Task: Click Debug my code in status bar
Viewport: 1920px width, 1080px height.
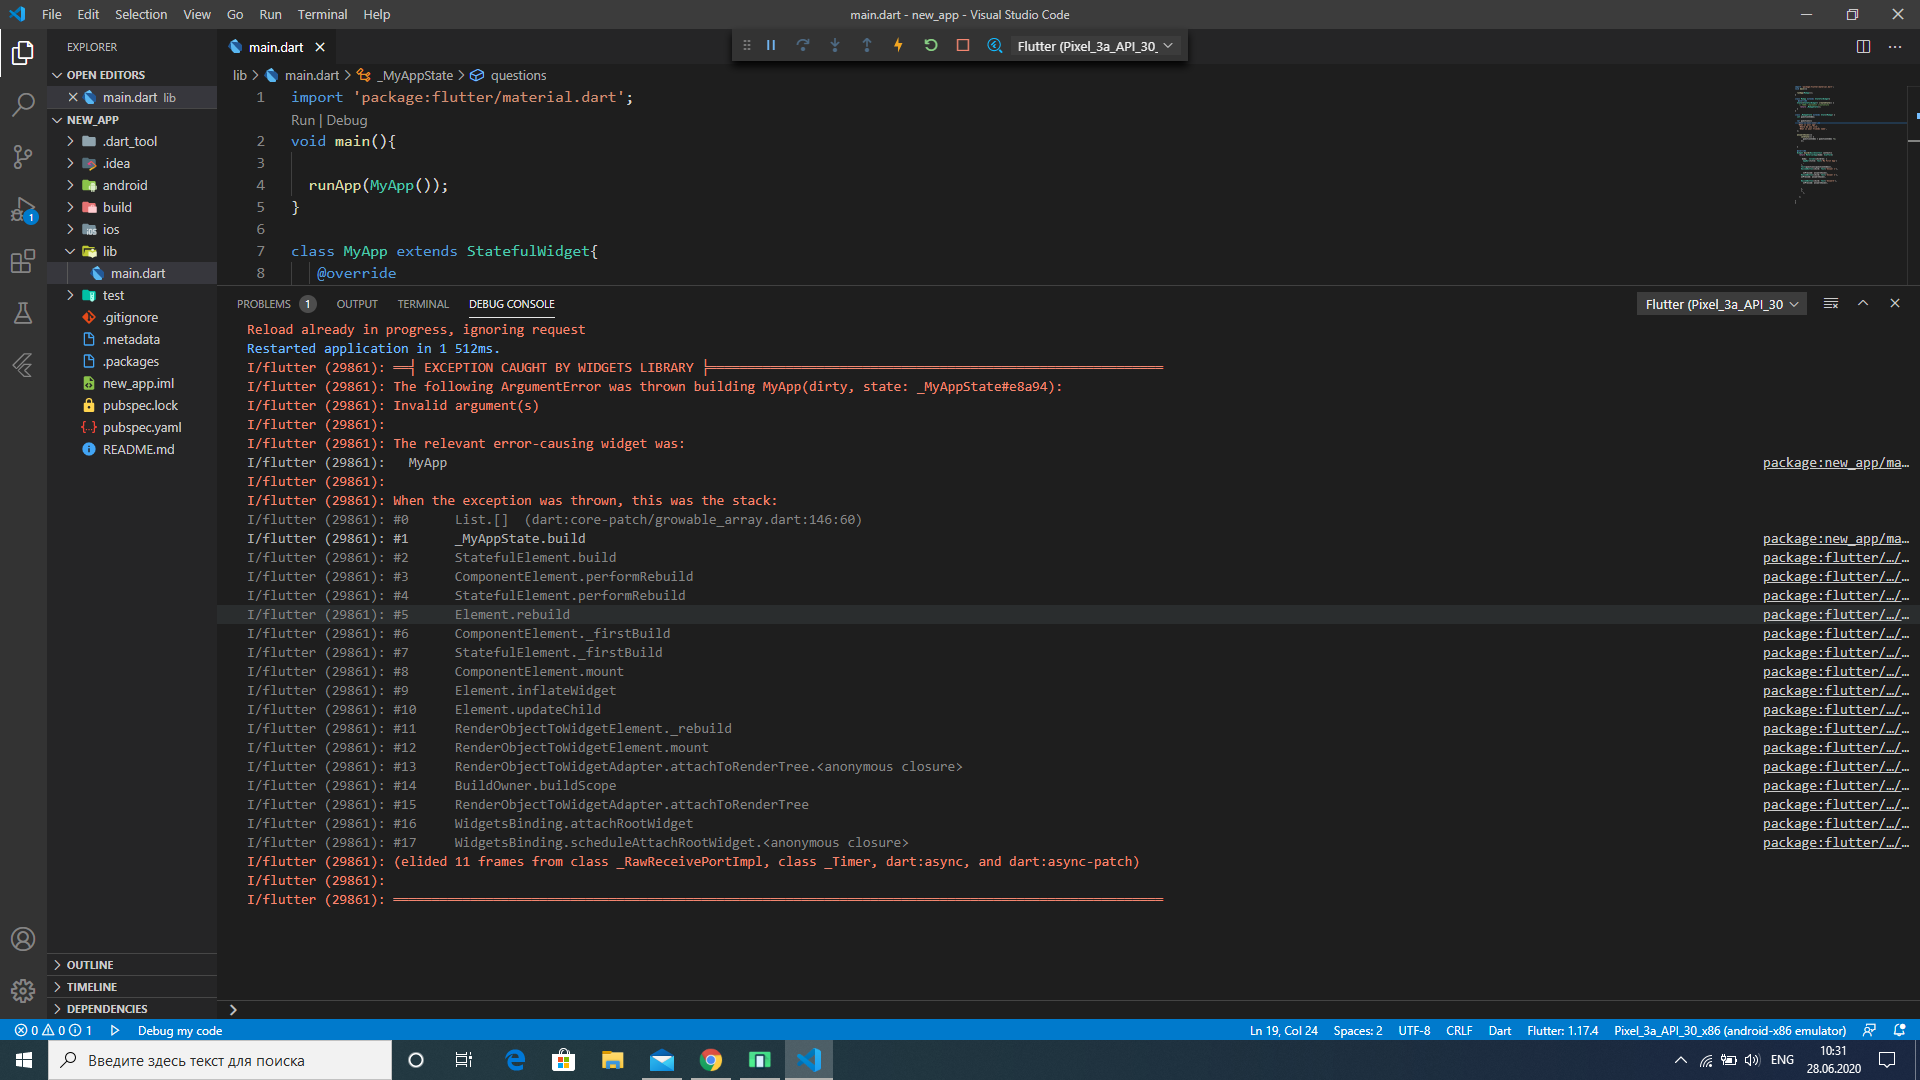Action: point(180,1030)
